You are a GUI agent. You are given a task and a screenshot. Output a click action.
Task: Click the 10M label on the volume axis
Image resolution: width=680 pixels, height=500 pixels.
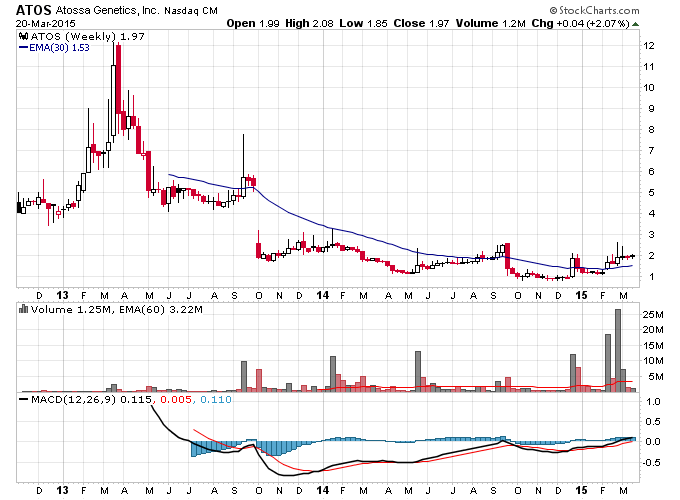pyautogui.click(x=653, y=360)
